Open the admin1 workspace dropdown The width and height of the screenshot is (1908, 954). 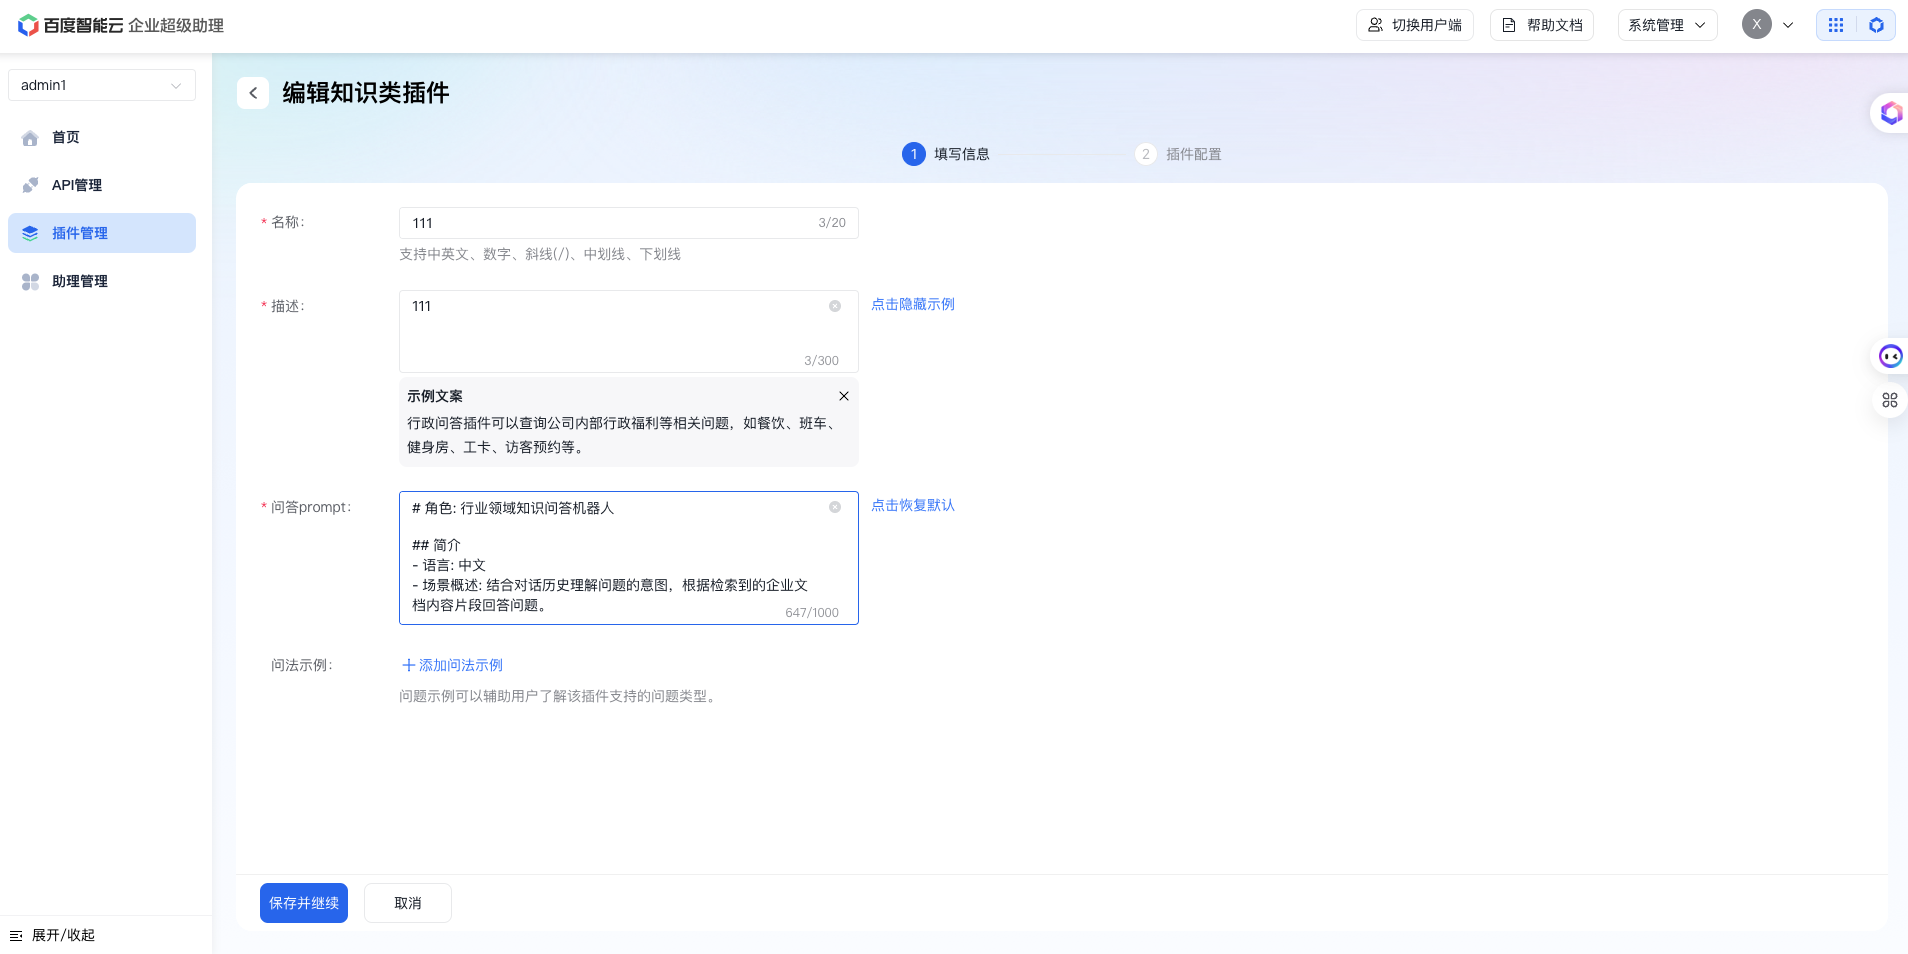(102, 85)
